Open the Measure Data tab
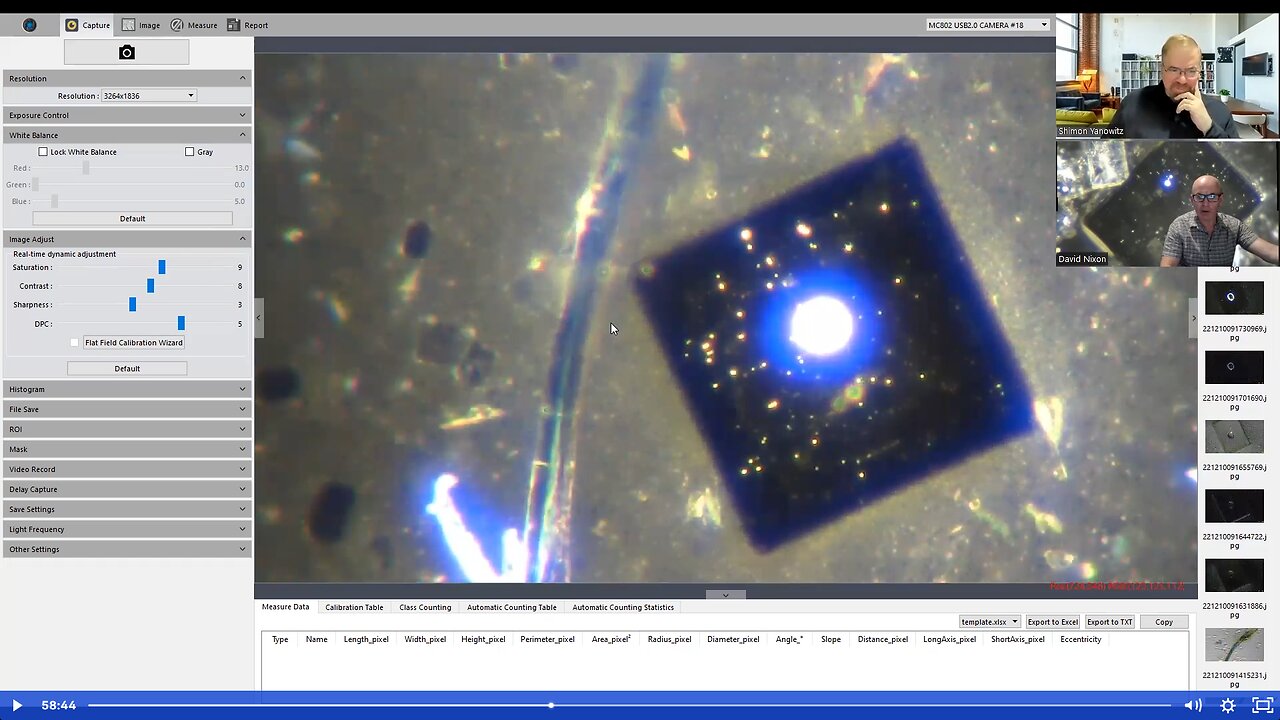This screenshot has width=1280, height=720. 286,607
